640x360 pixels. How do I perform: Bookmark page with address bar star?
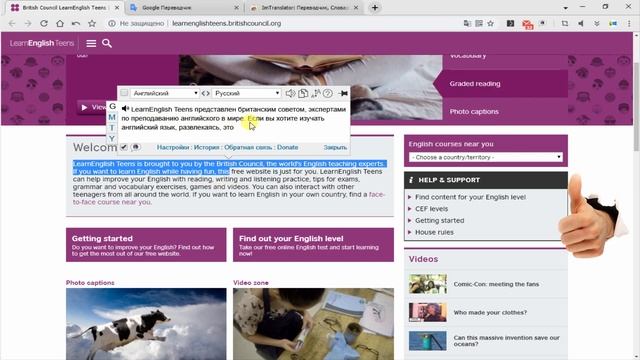tap(491, 24)
